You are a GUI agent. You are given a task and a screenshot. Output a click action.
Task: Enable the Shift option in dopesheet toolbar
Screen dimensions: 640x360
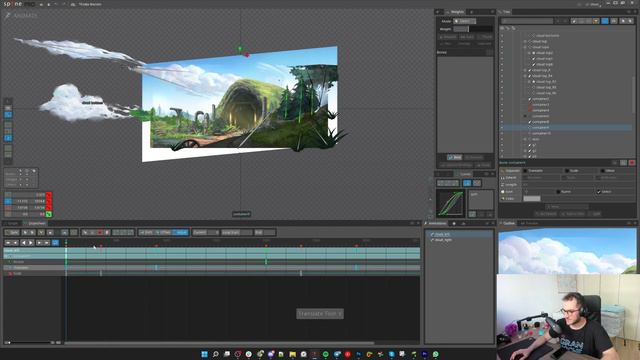[x=147, y=232]
